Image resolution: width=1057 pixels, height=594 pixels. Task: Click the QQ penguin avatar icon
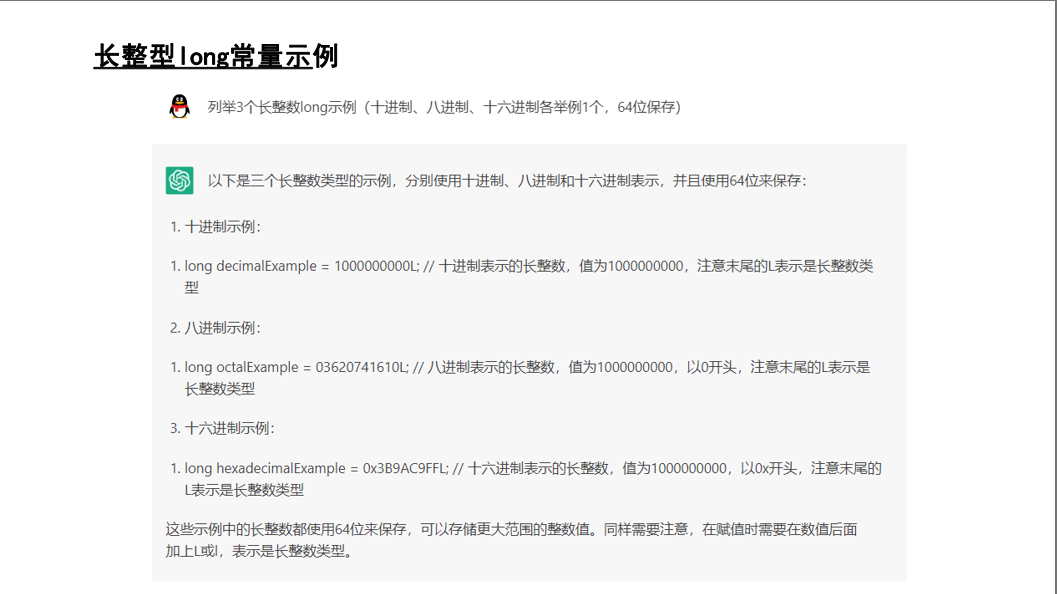[x=178, y=106]
